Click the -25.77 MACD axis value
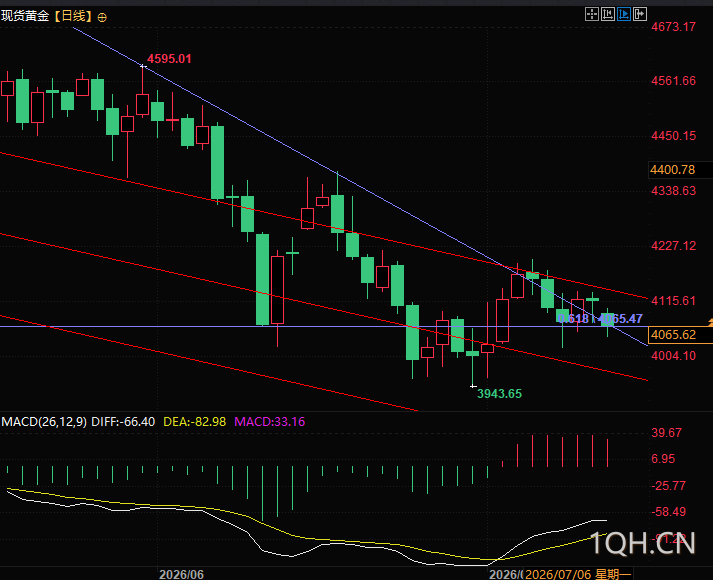The height and width of the screenshot is (580, 713). (668, 486)
